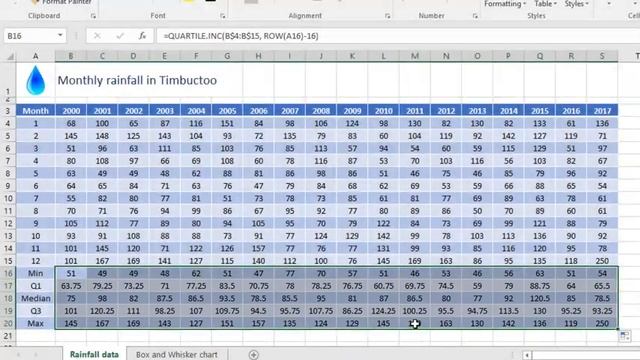Select cell 113.5 in Q3 row
The height and width of the screenshot is (360, 640).
(x=508, y=311)
